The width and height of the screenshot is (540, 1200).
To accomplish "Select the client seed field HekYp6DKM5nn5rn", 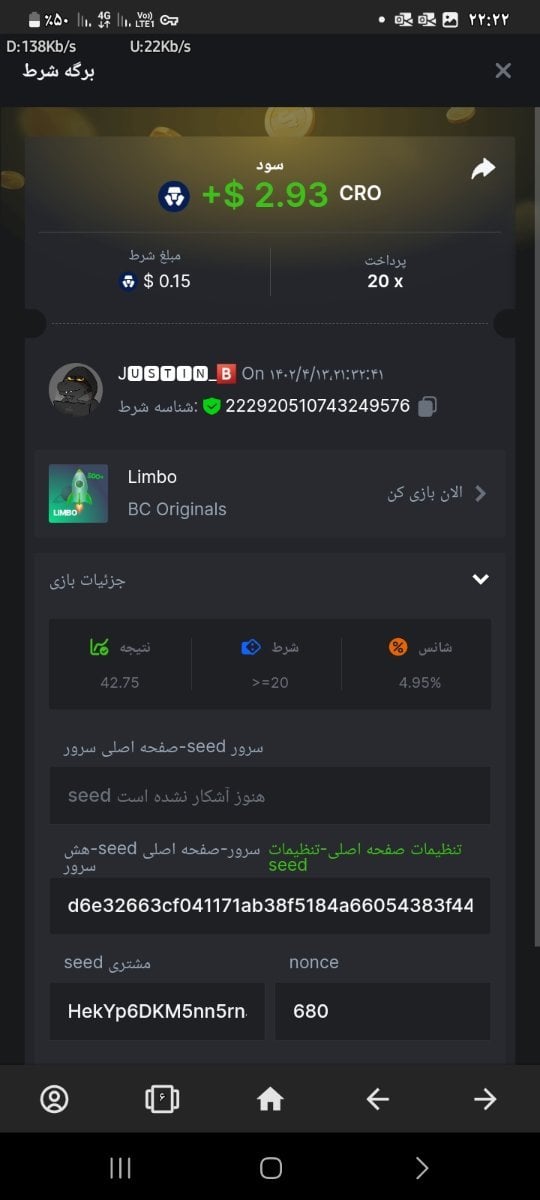I will (x=157, y=1011).
